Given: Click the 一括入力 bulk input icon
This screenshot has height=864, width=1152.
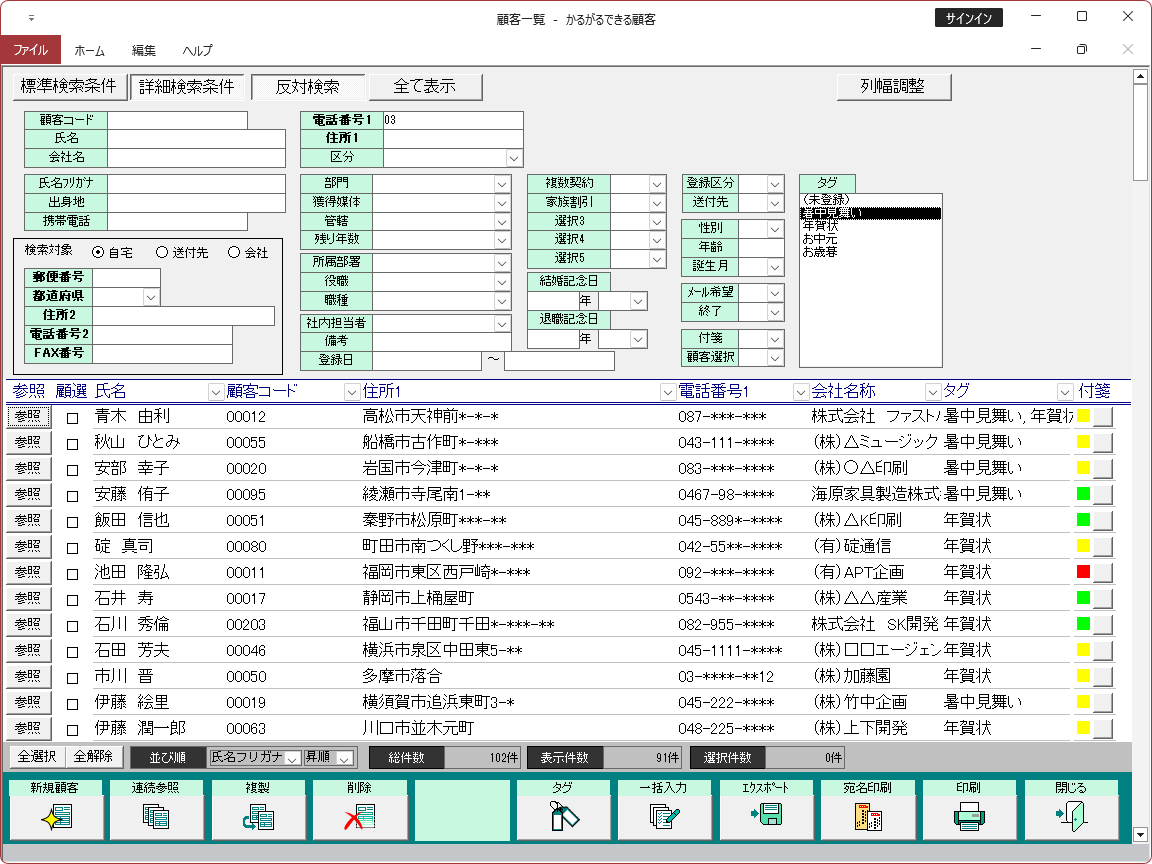Looking at the screenshot, I should click(x=664, y=817).
